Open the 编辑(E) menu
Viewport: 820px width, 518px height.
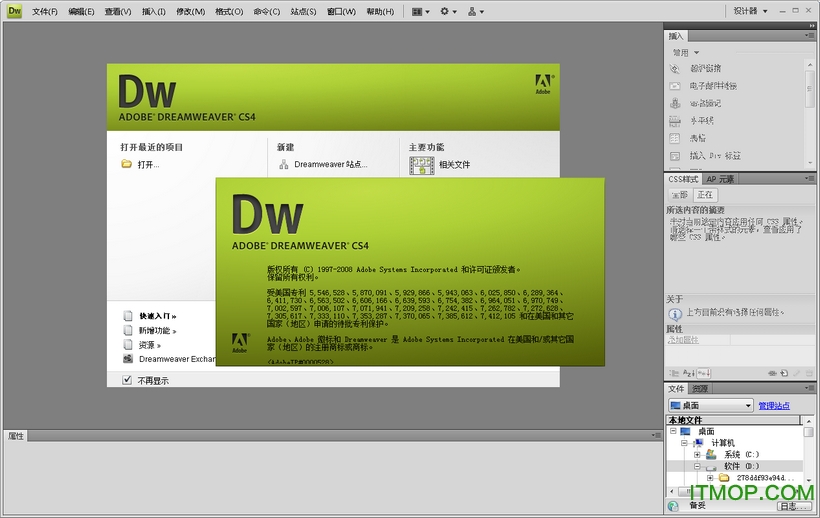coord(81,11)
